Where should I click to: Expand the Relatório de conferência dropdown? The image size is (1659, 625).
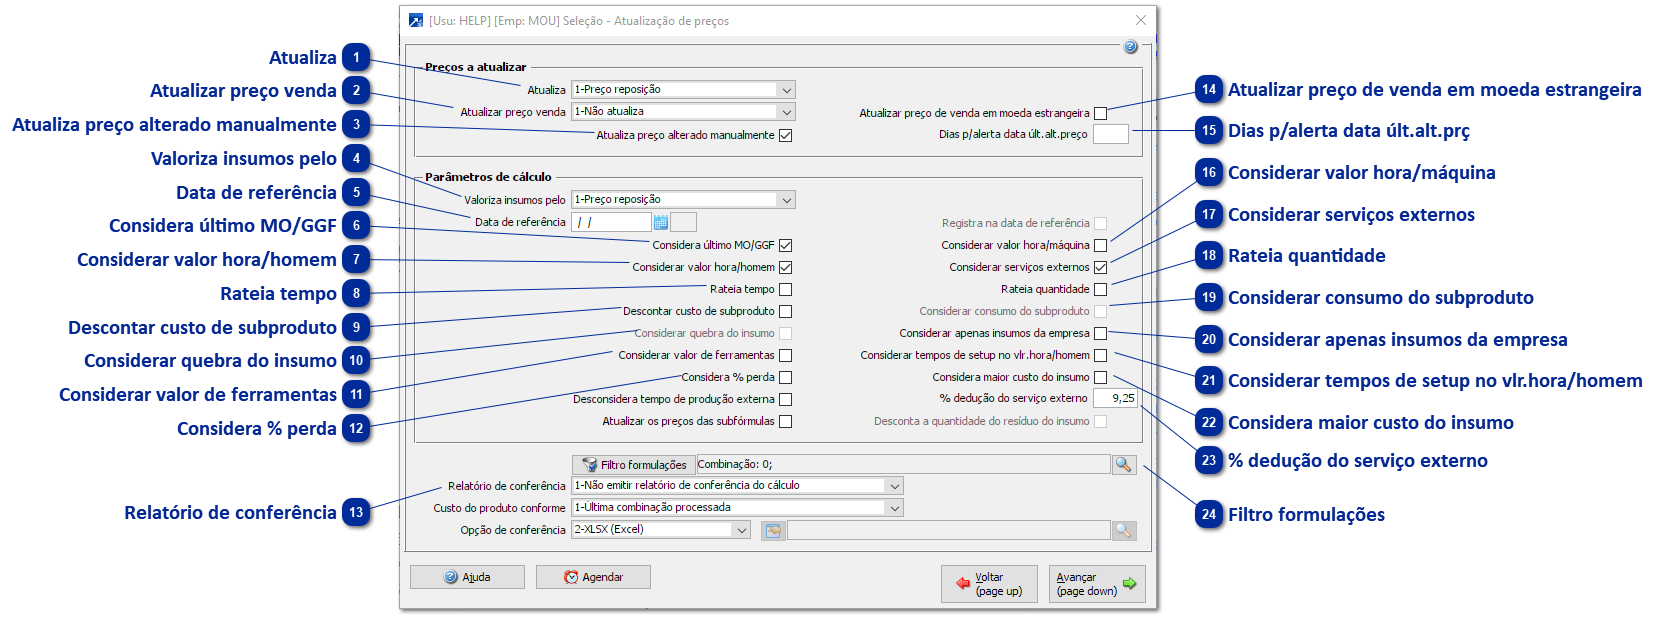pyautogui.click(x=894, y=486)
